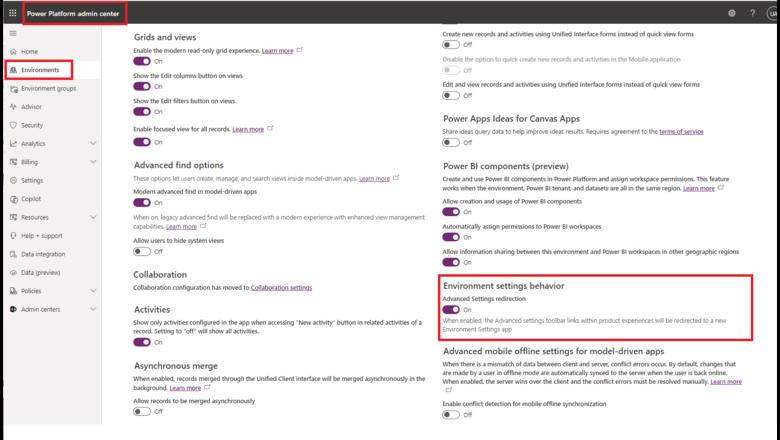Image resolution: width=780 pixels, height=440 pixels.
Task: Click the Billing icon in the sidebar
Action: point(13,162)
